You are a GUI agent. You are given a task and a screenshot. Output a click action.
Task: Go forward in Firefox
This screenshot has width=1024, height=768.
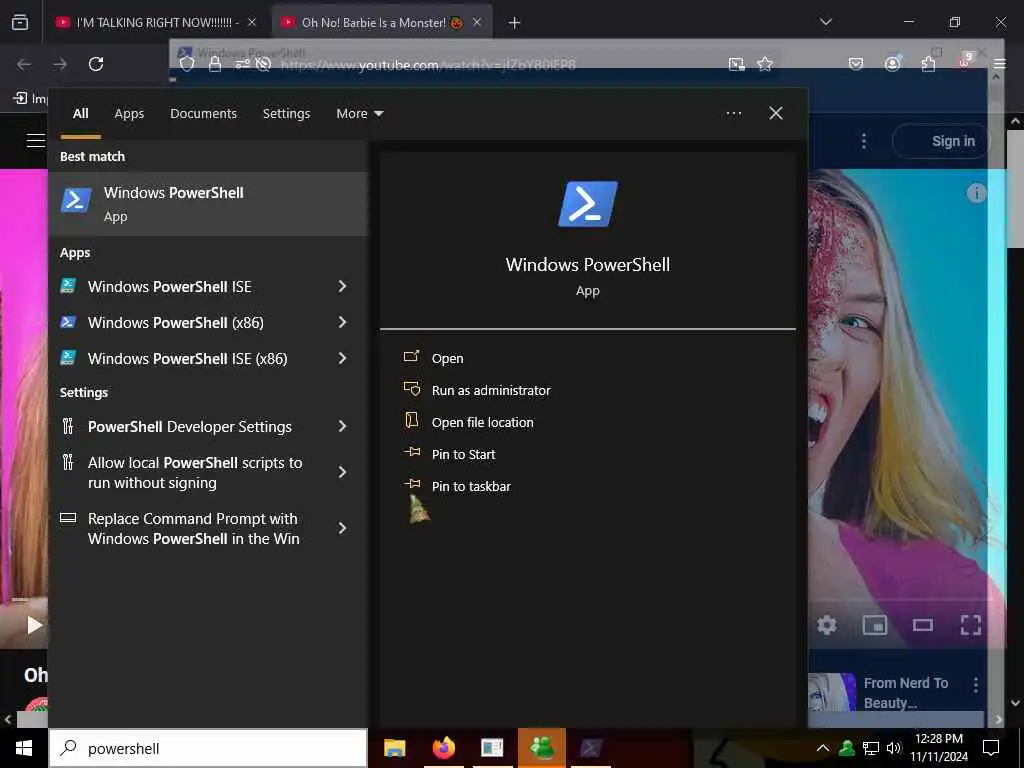pos(60,64)
